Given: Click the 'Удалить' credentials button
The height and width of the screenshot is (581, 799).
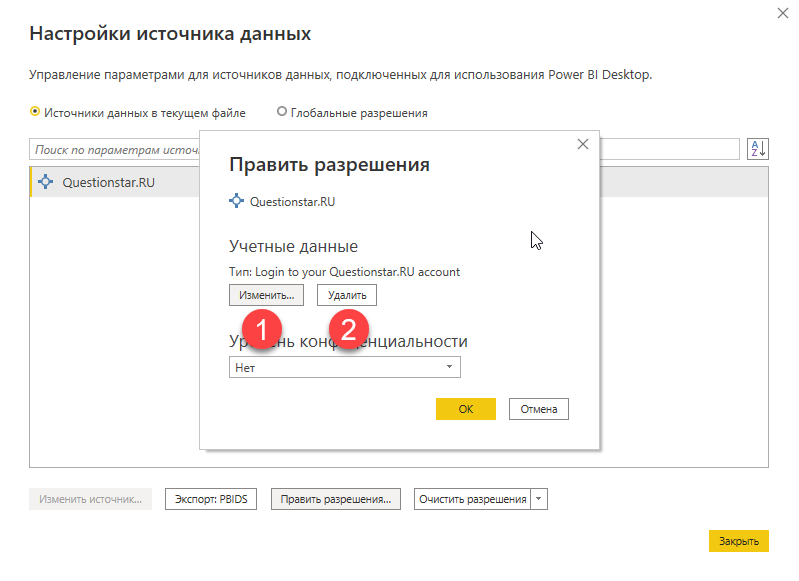Looking at the screenshot, I should click(347, 295).
